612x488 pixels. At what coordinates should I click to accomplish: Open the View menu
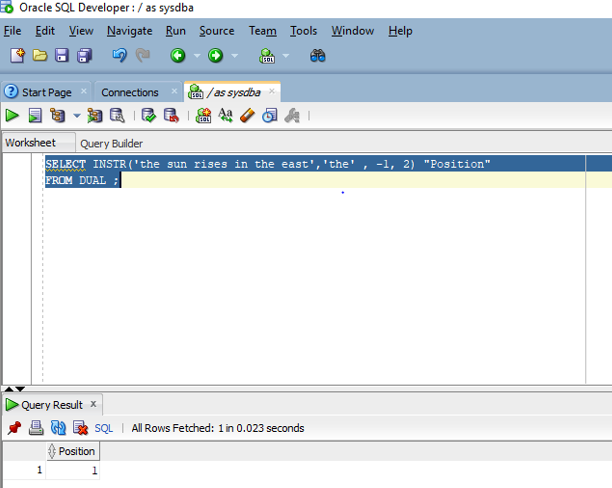click(81, 31)
